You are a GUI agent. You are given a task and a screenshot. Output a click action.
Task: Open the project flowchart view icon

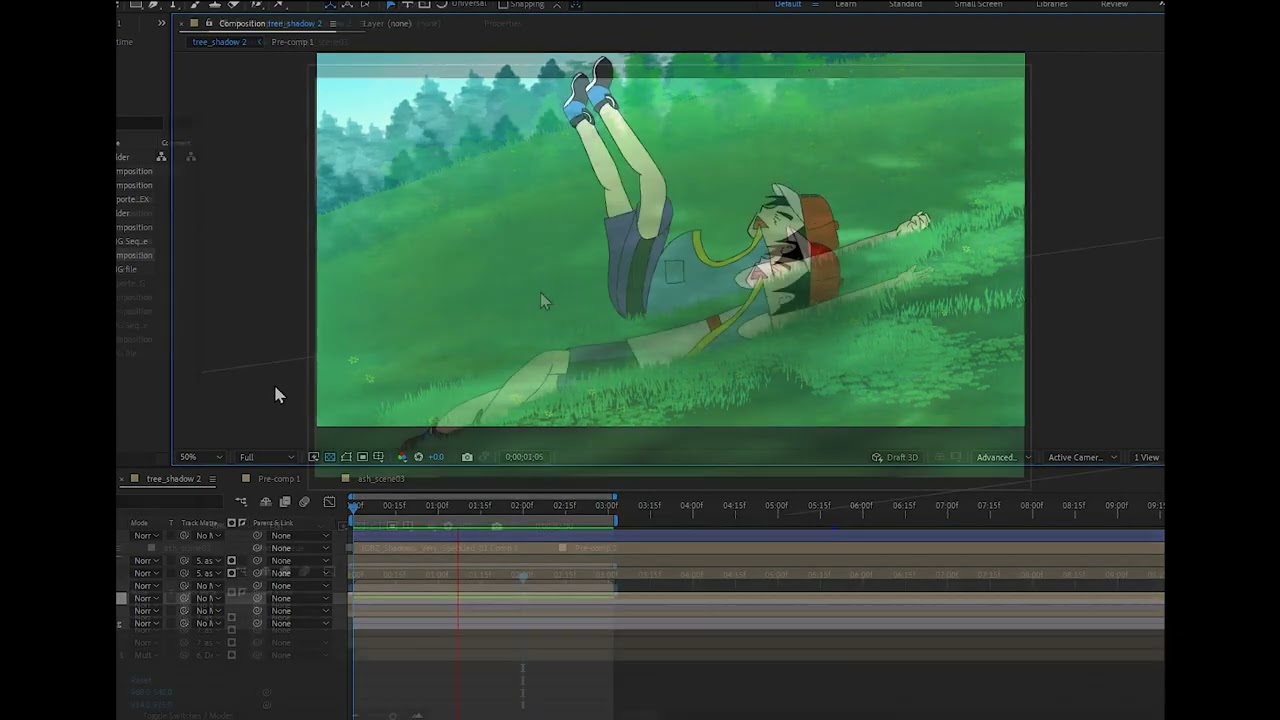click(x=161, y=157)
